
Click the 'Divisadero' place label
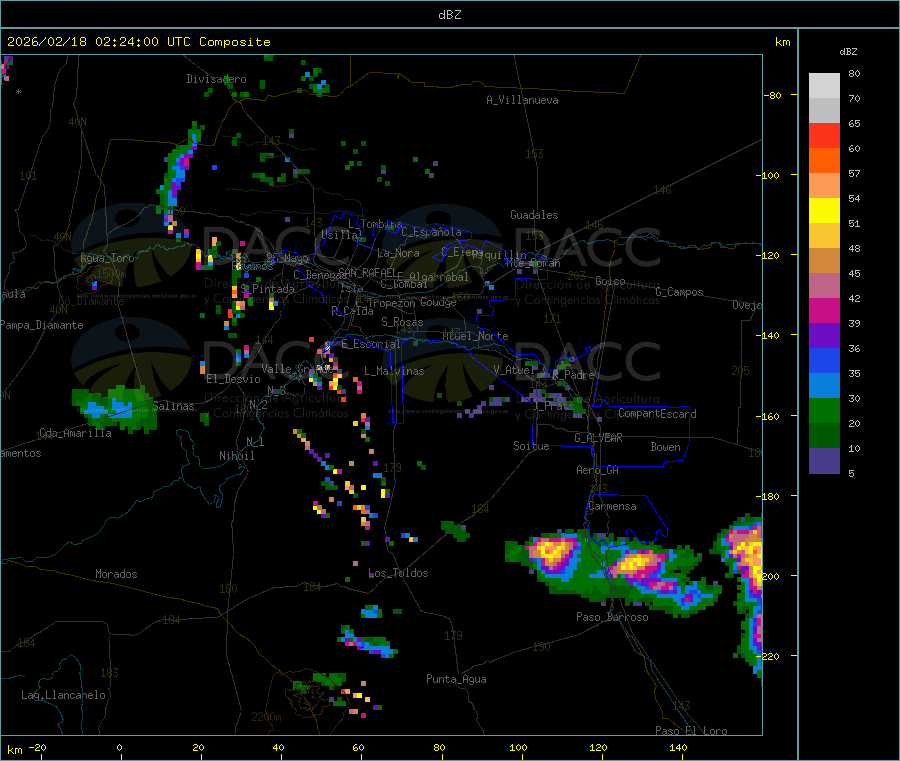(x=216, y=79)
